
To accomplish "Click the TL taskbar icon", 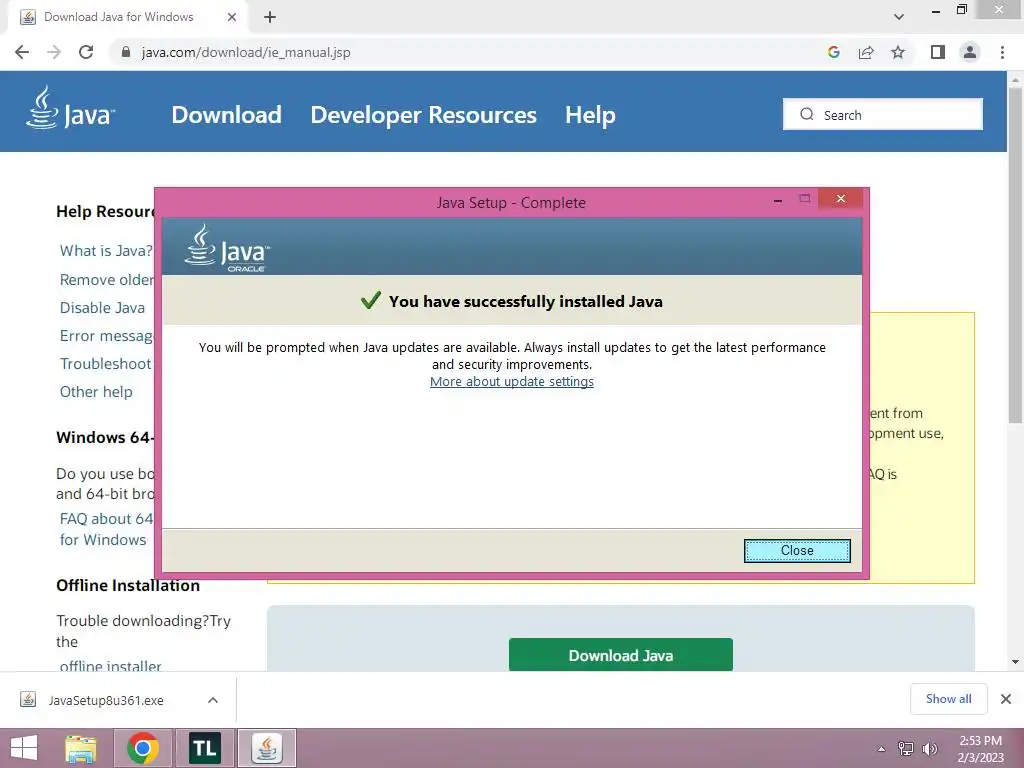I will (x=204, y=748).
